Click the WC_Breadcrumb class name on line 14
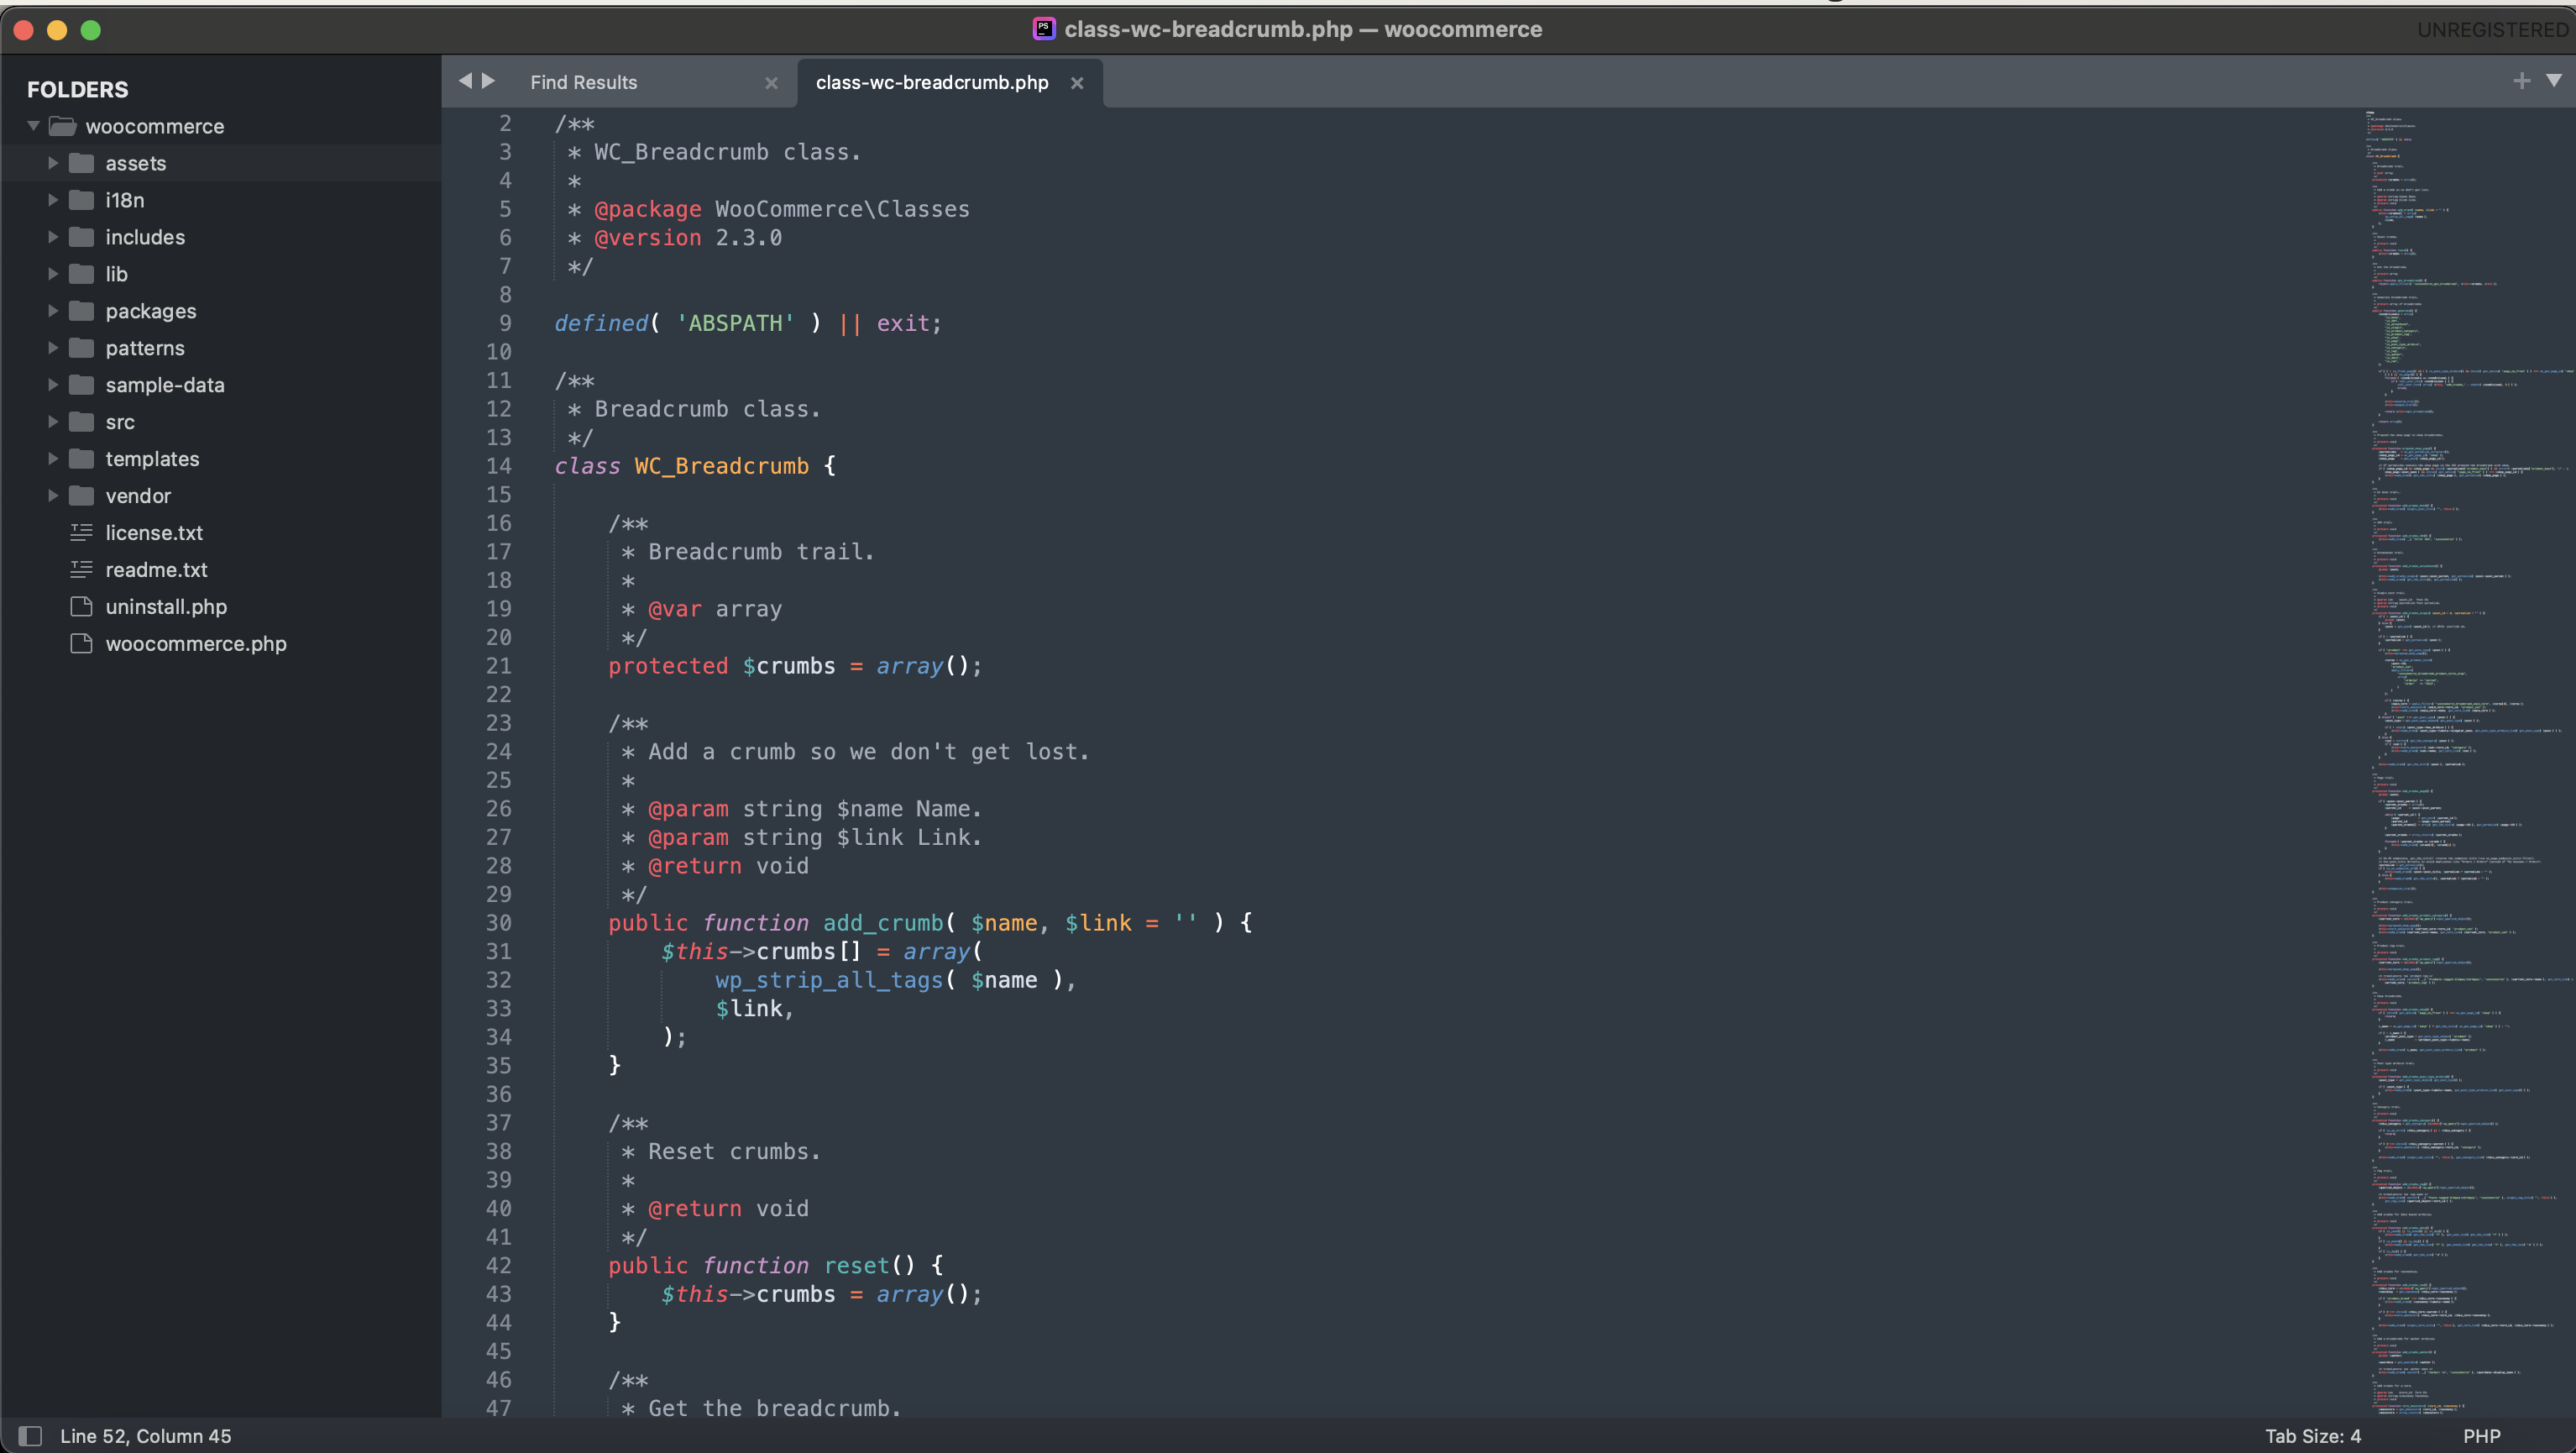 coord(721,466)
